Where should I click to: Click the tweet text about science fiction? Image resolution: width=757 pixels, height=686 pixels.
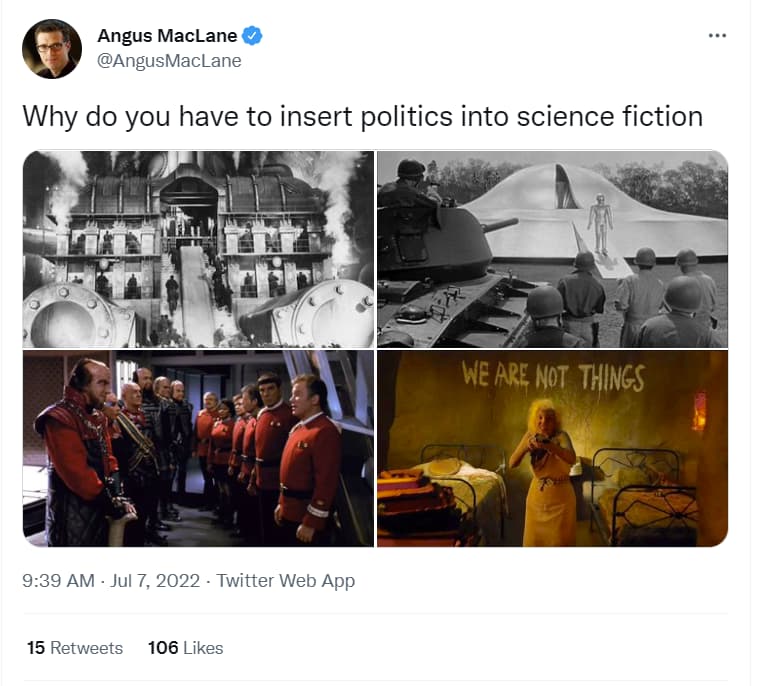pos(363,116)
